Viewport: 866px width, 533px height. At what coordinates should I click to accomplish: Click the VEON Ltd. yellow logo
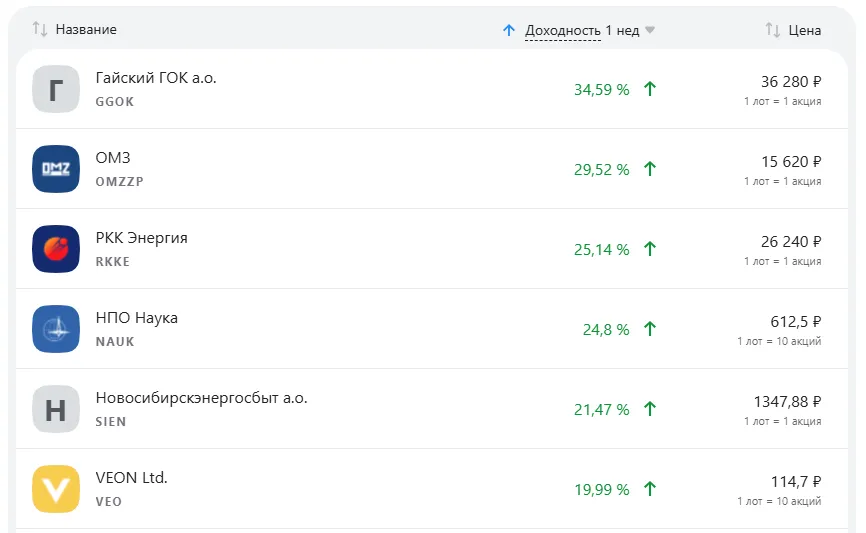tap(56, 489)
